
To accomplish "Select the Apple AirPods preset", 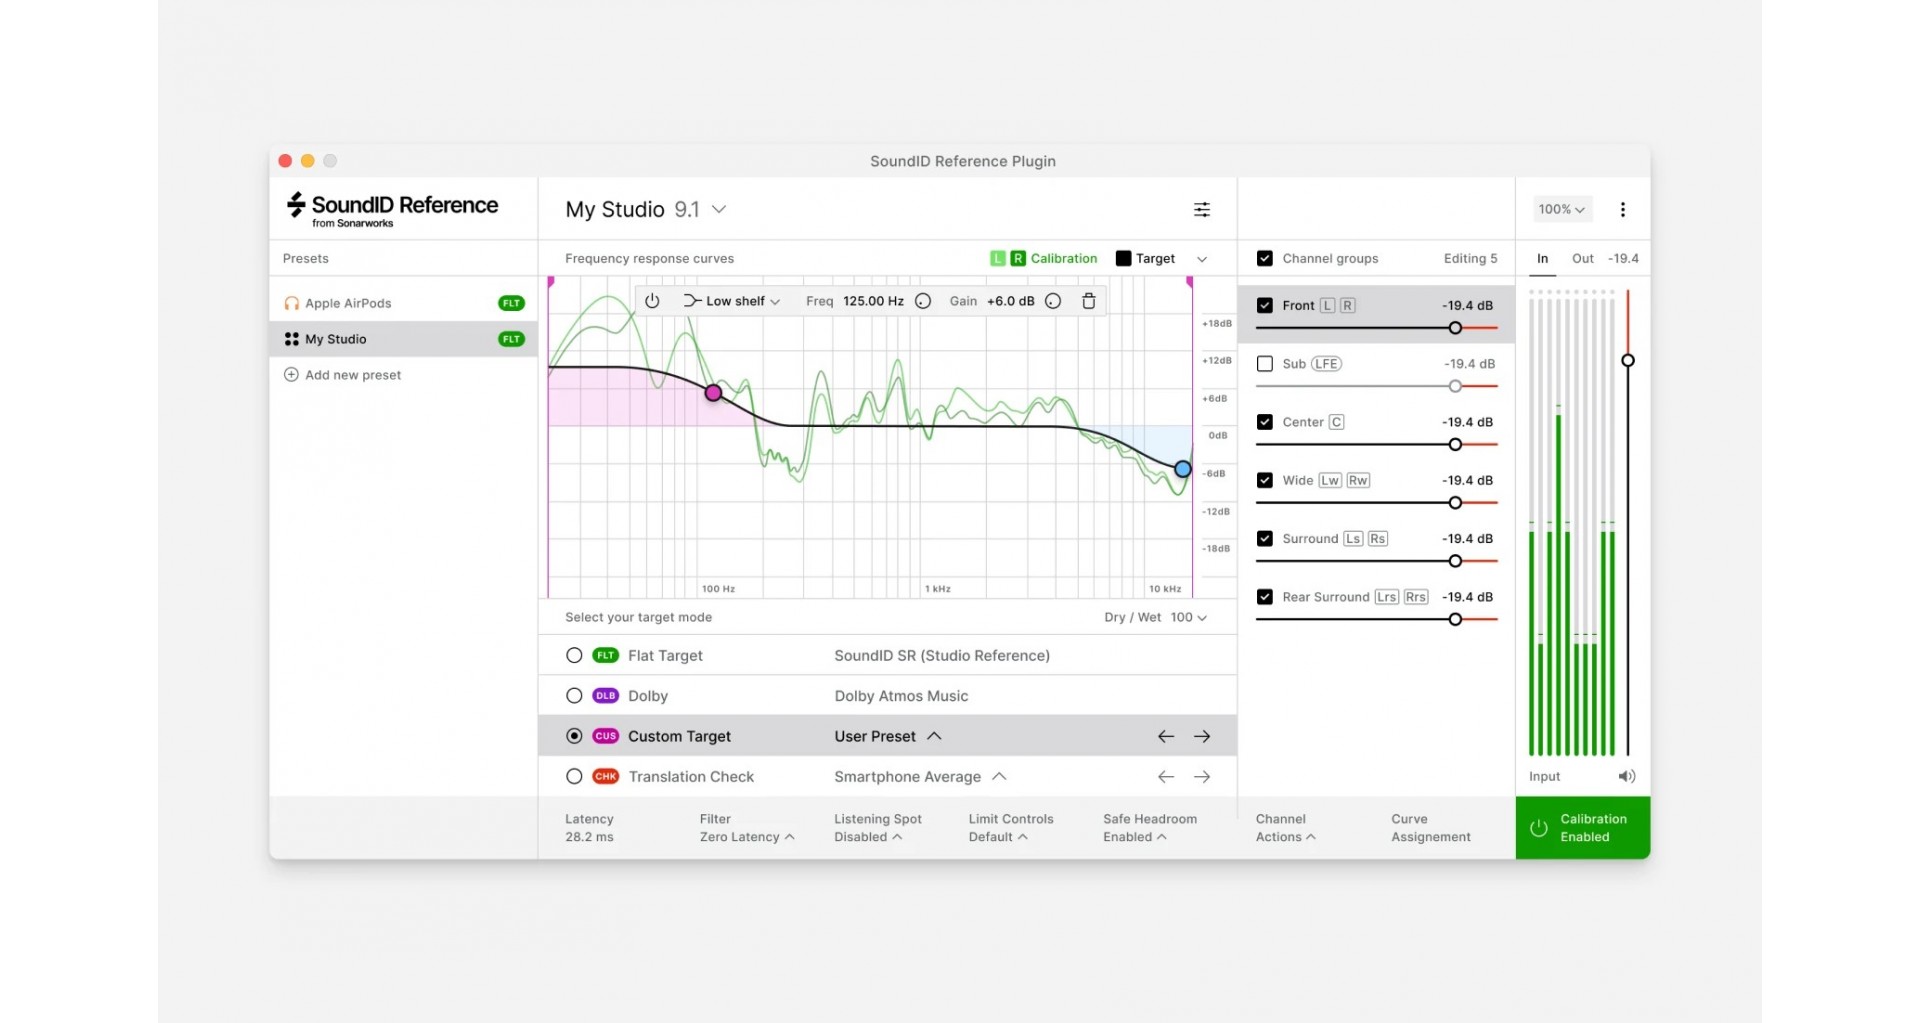I will click(404, 303).
